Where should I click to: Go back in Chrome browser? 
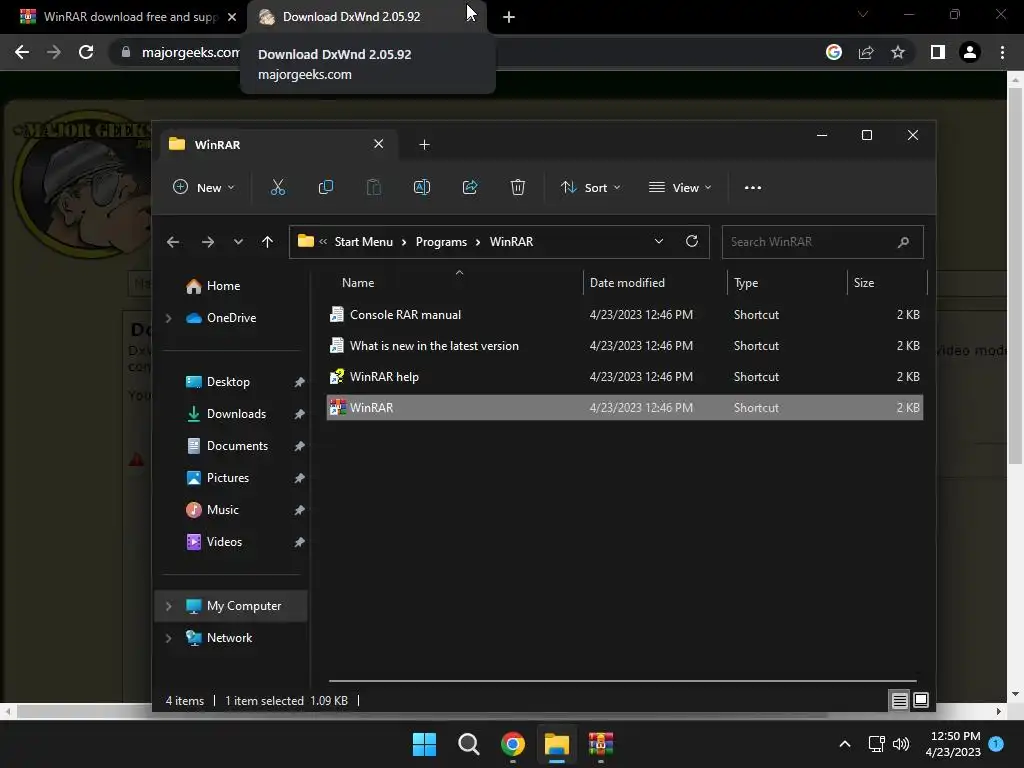pos(22,52)
